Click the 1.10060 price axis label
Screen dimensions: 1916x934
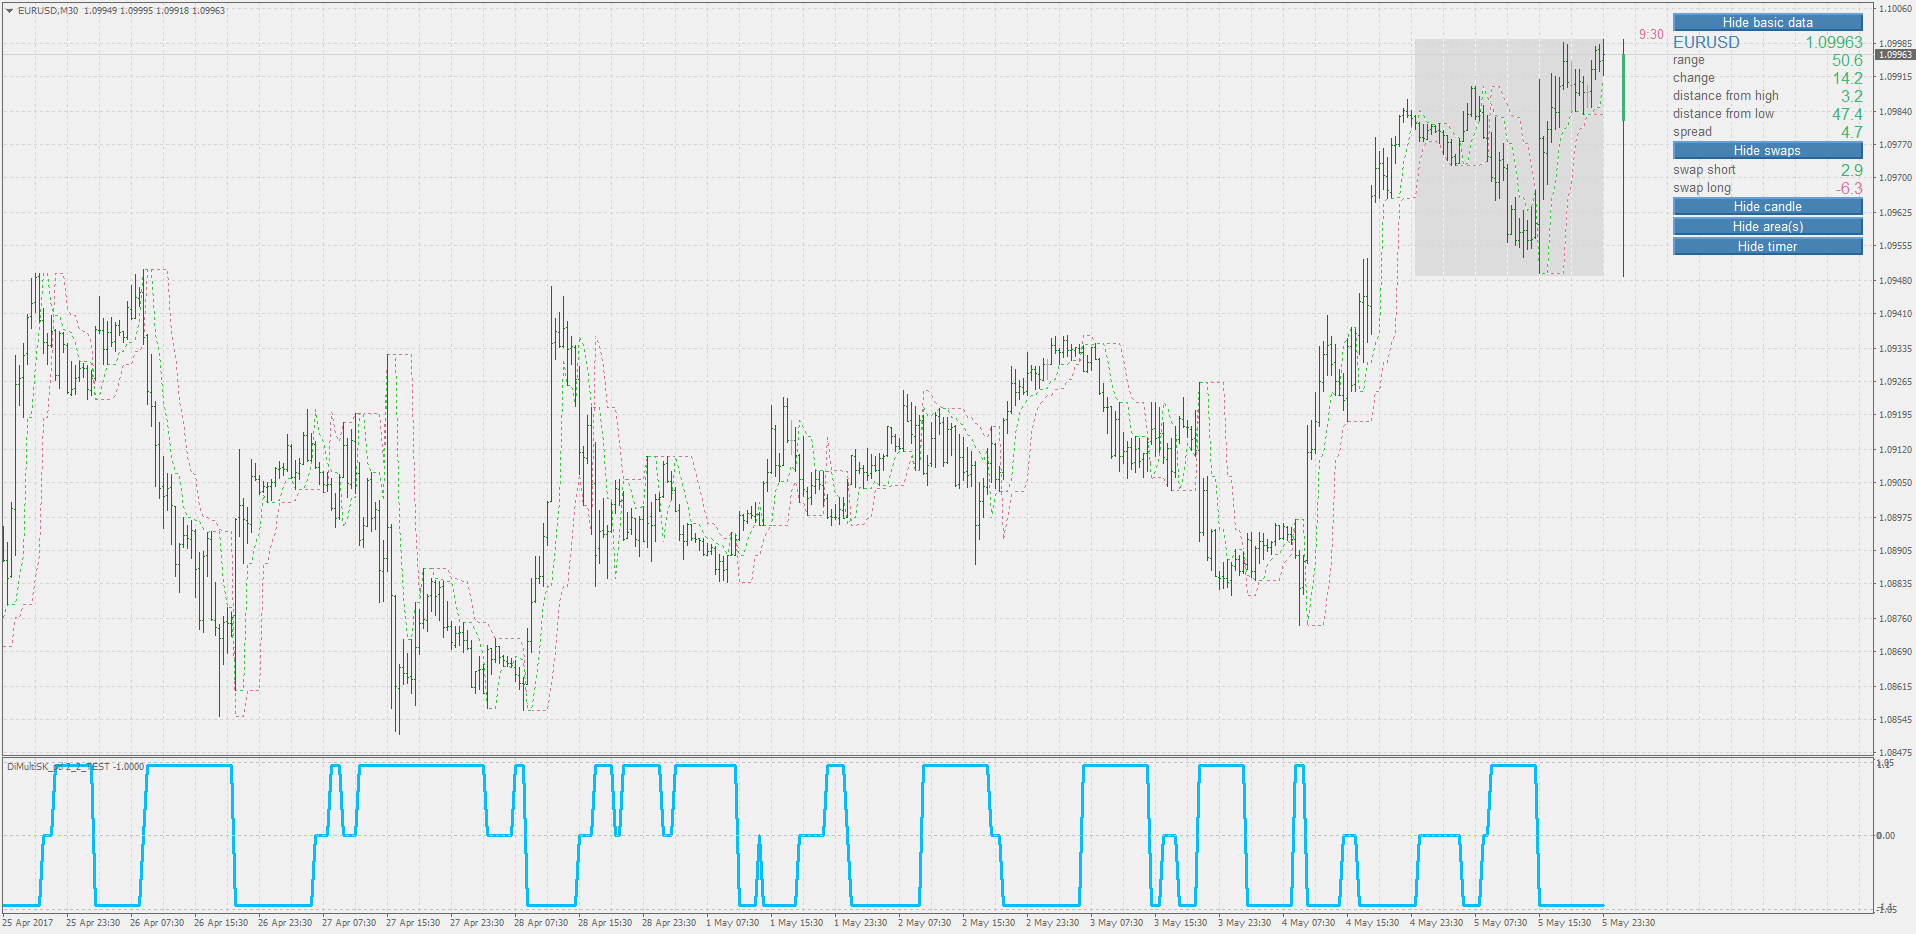tap(1895, 9)
